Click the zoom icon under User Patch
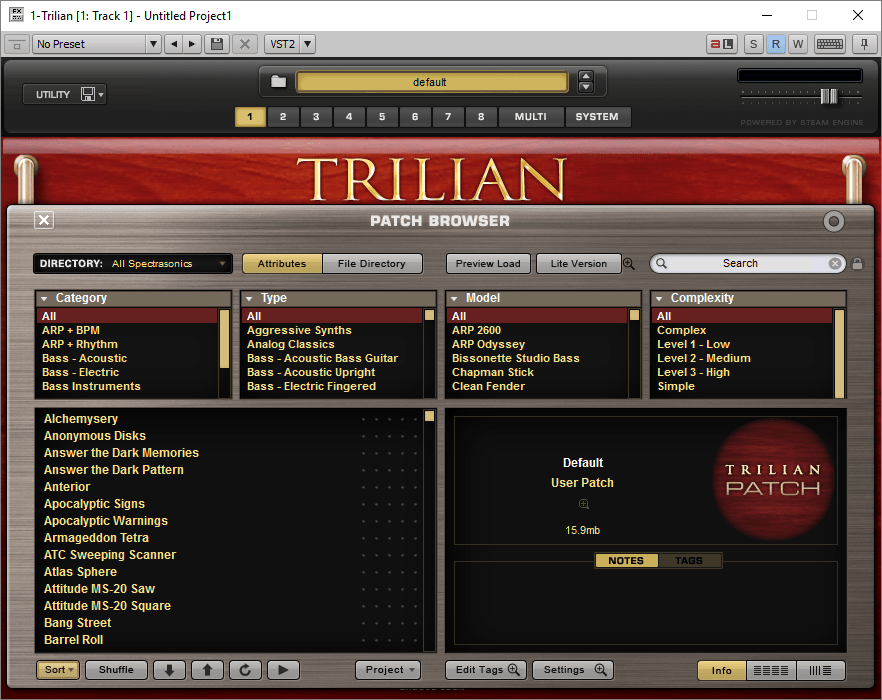This screenshot has height=700, width=882. (x=584, y=504)
